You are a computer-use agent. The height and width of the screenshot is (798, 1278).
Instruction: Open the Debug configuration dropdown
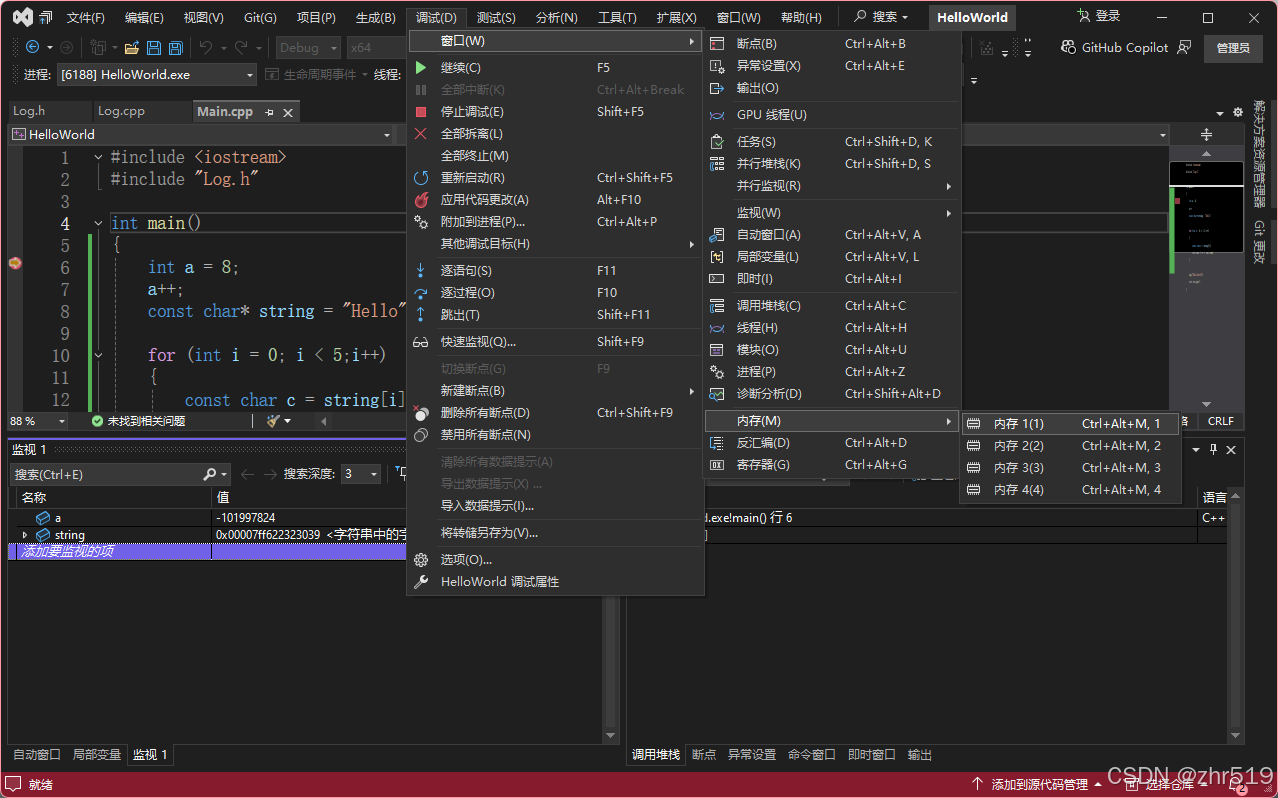click(307, 47)
